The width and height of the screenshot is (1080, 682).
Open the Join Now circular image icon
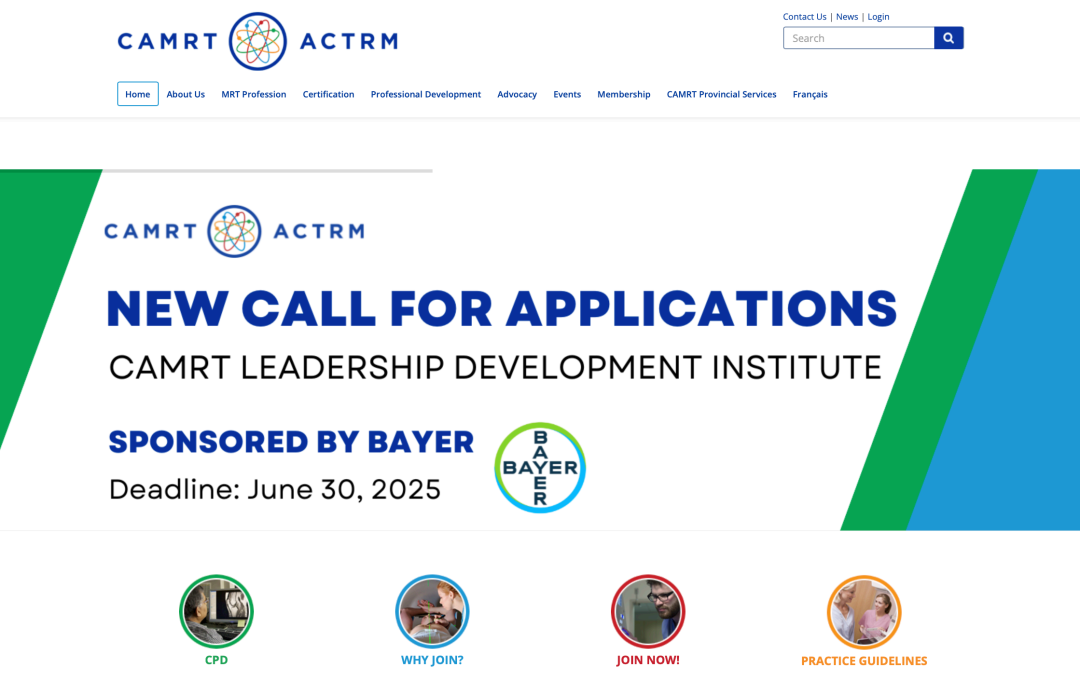[x=647, y=611]
